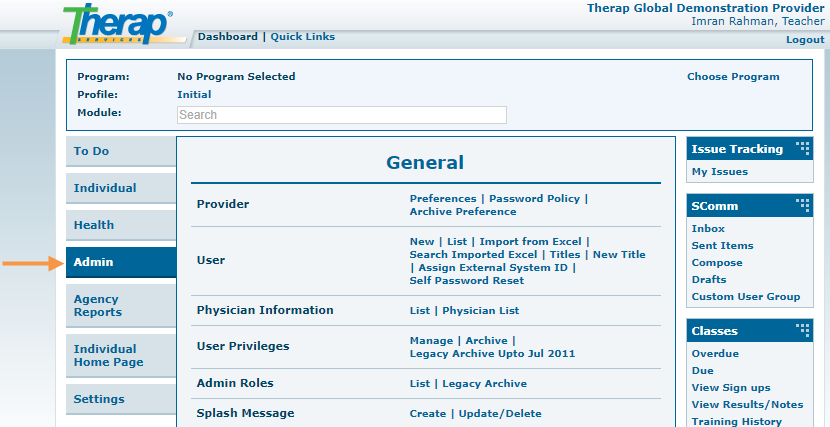Open Self Password Reset
The height and width of the screenshot is (427, 830).
click(467, 281)
